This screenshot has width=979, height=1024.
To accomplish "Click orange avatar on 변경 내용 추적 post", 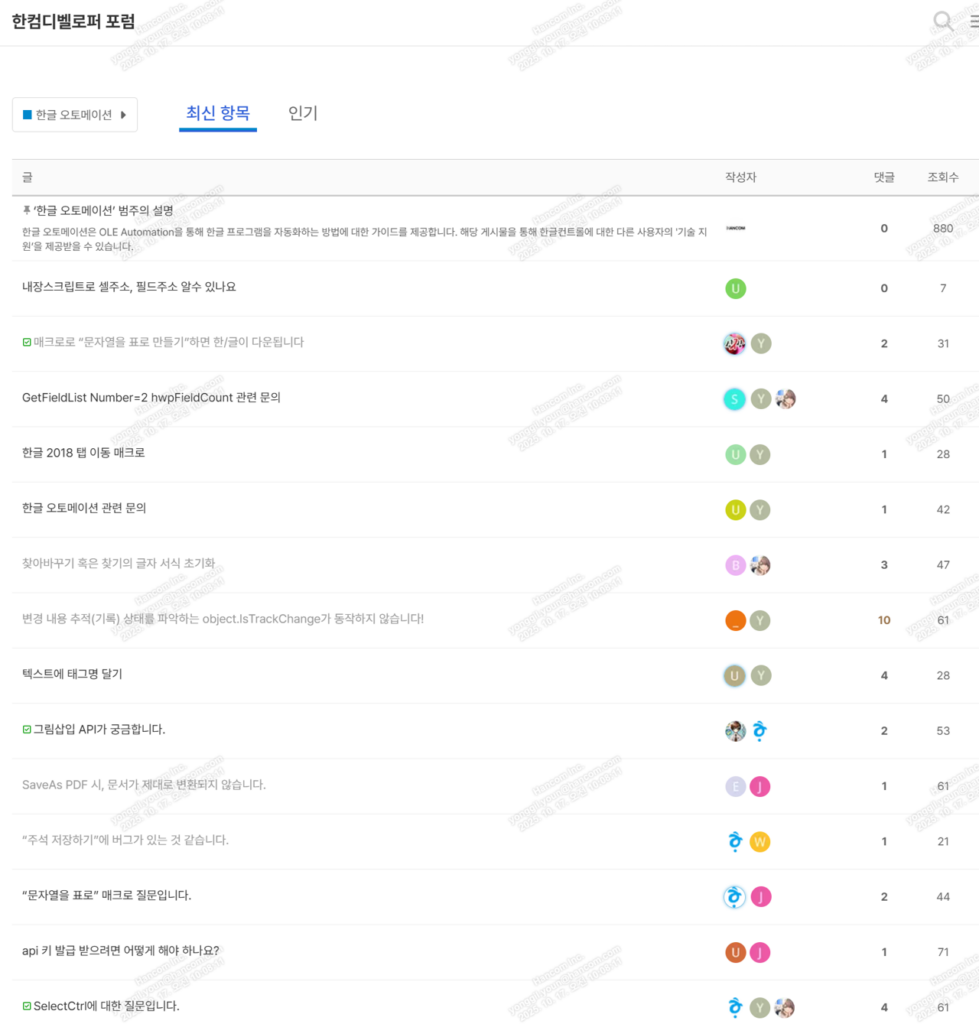I will pyautogui.click(x=735, y=620).
